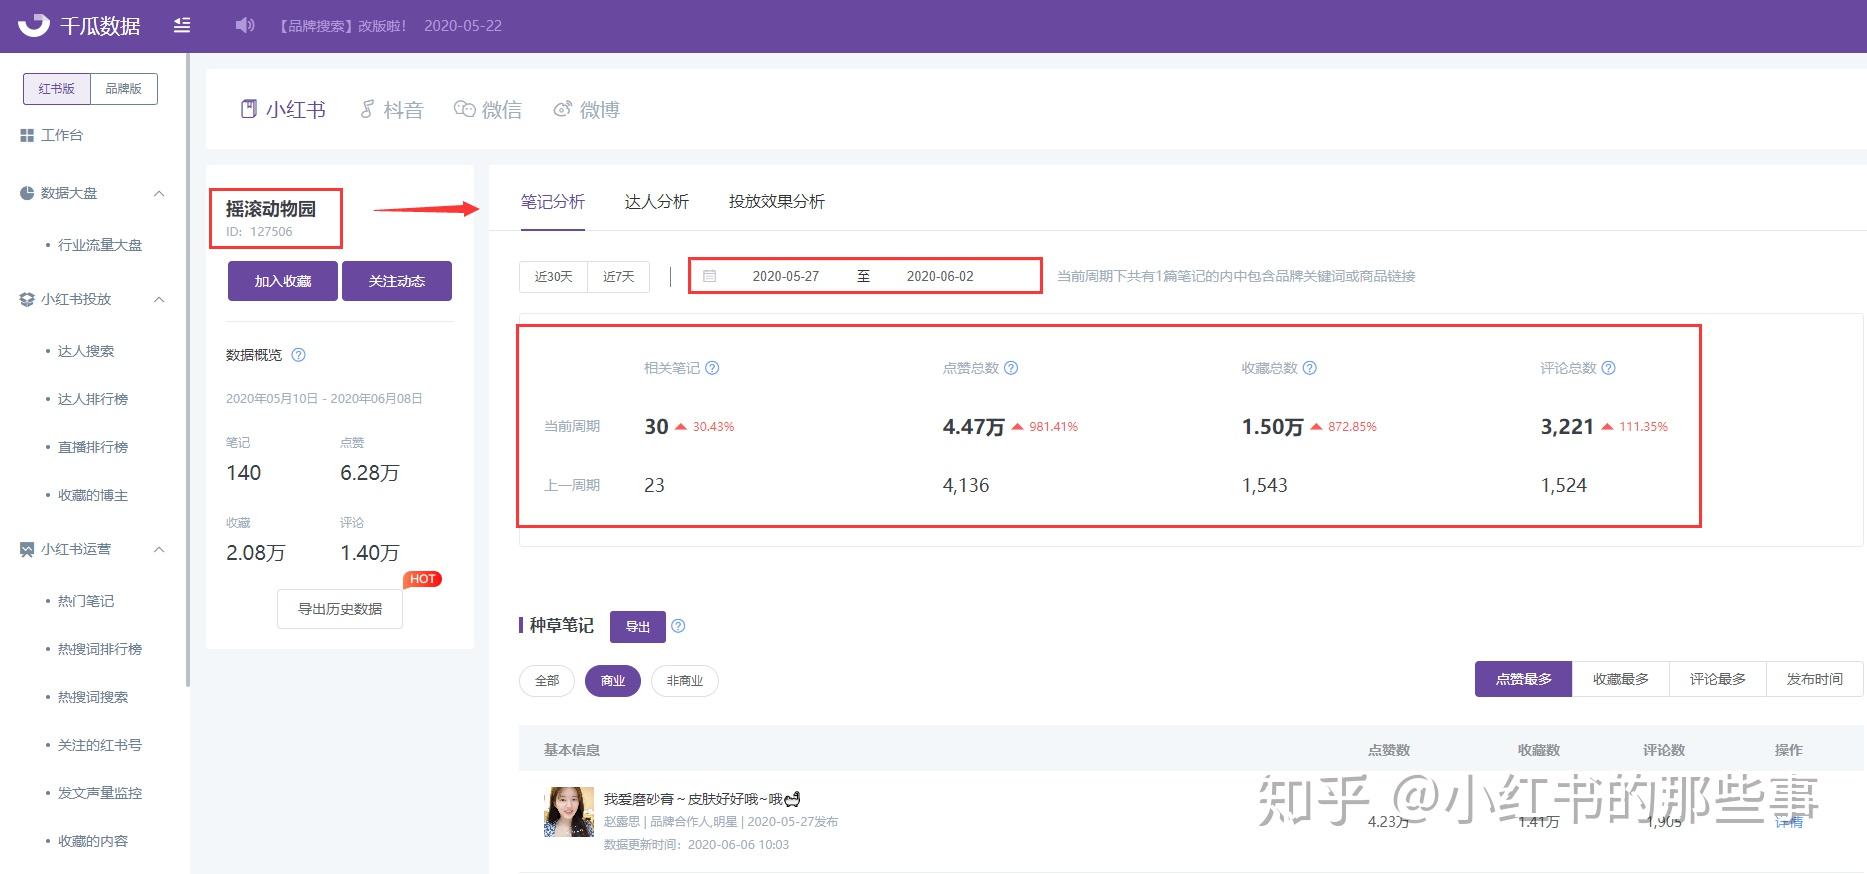The image size is (1867, 874).
Task: Open the 抖音 platform tab
Action: (391, 110)
